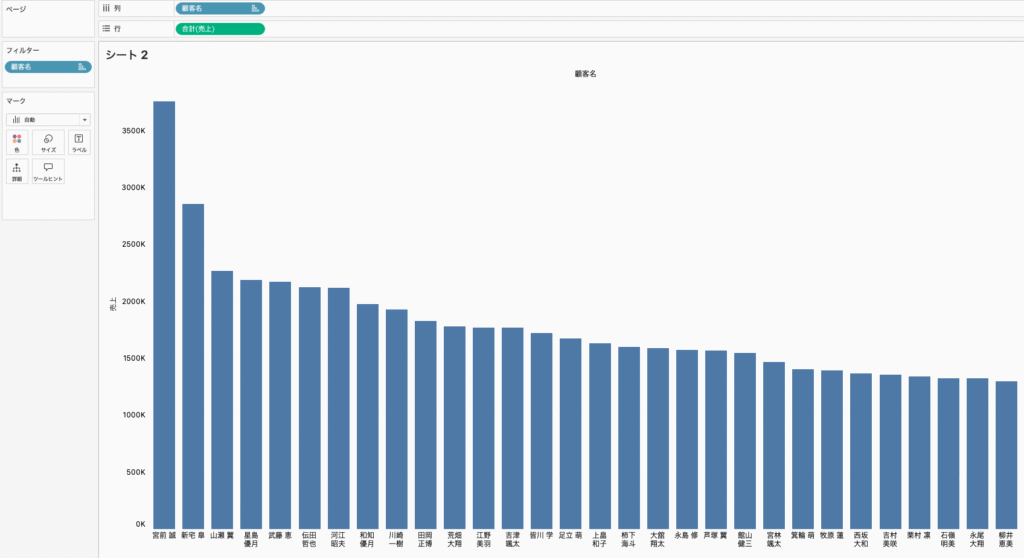Viewport: 1024px width, 558px height.
Task: Click the 売上 vertical axis title
Action: 113,313
